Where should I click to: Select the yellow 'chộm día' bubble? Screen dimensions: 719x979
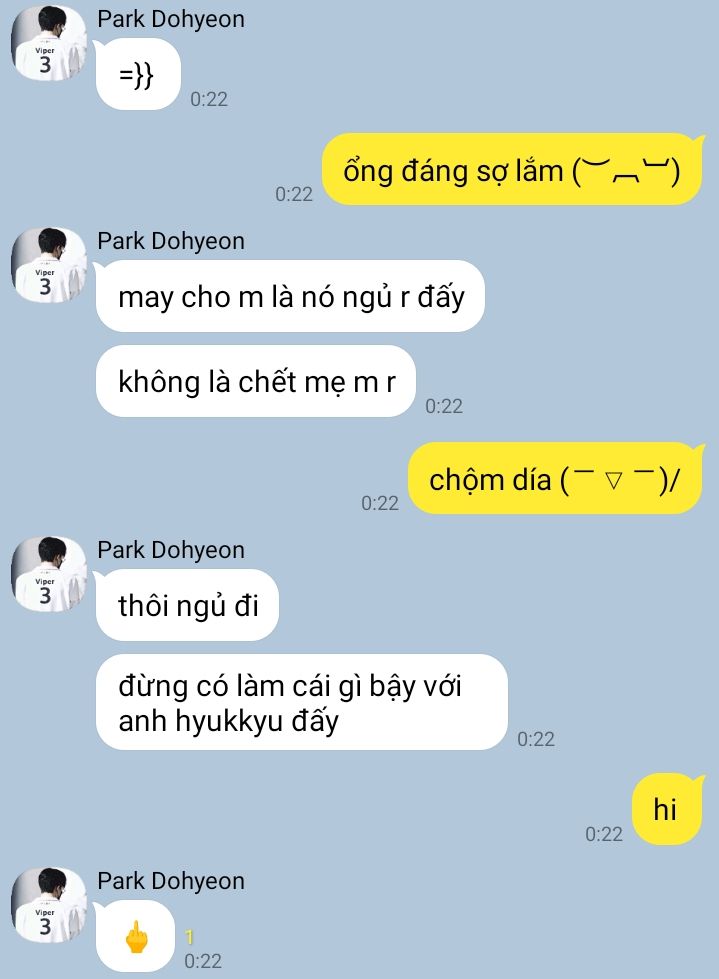555,478
